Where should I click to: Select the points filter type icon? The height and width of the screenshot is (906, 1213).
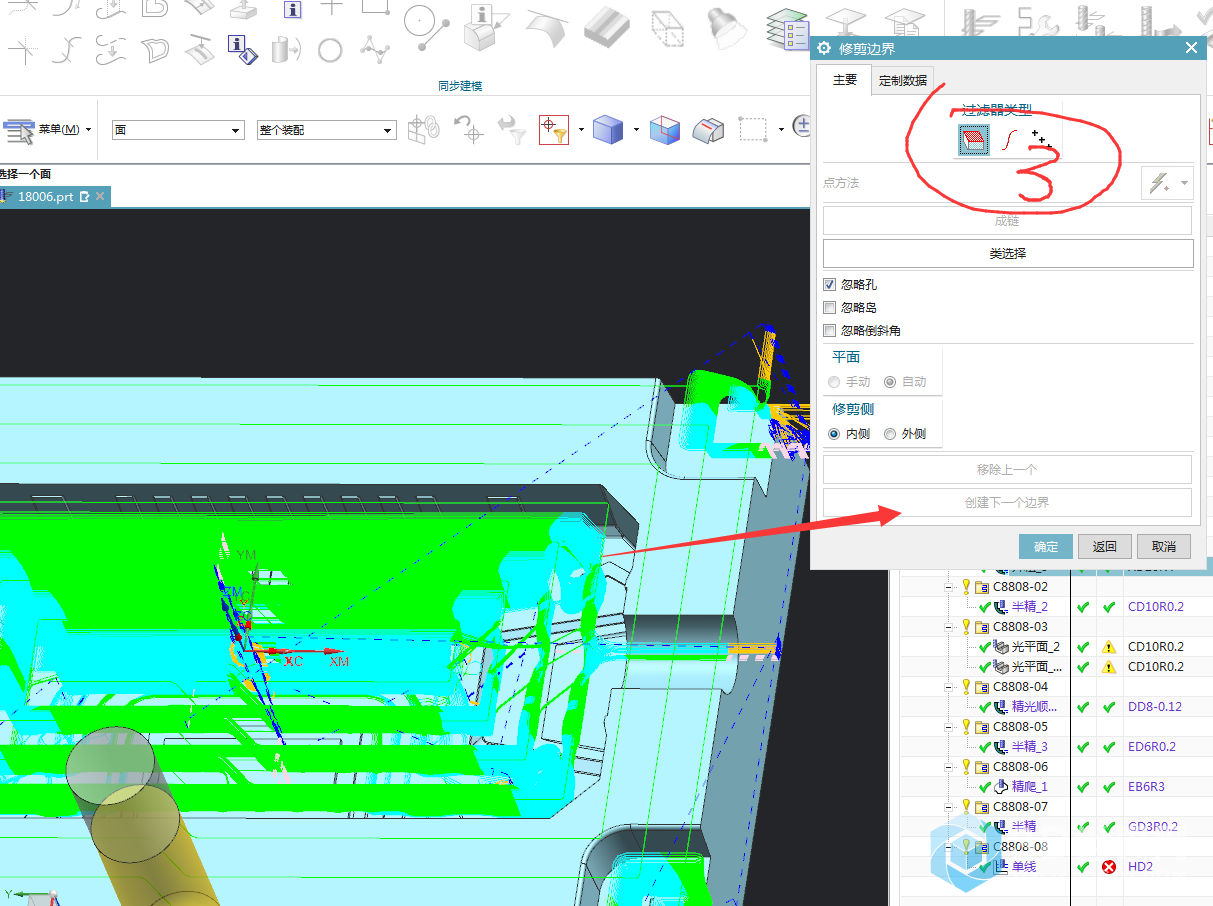[1041, 139]
